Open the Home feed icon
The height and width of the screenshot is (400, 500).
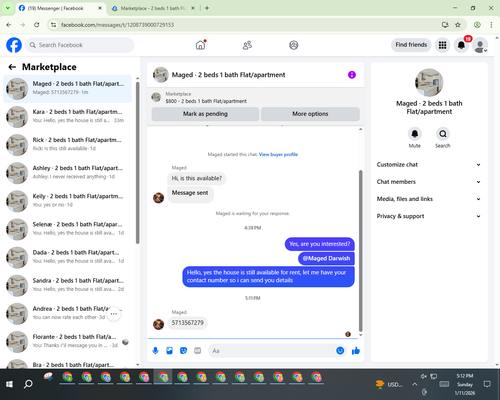pyautogui.click(x=200, y=45)
